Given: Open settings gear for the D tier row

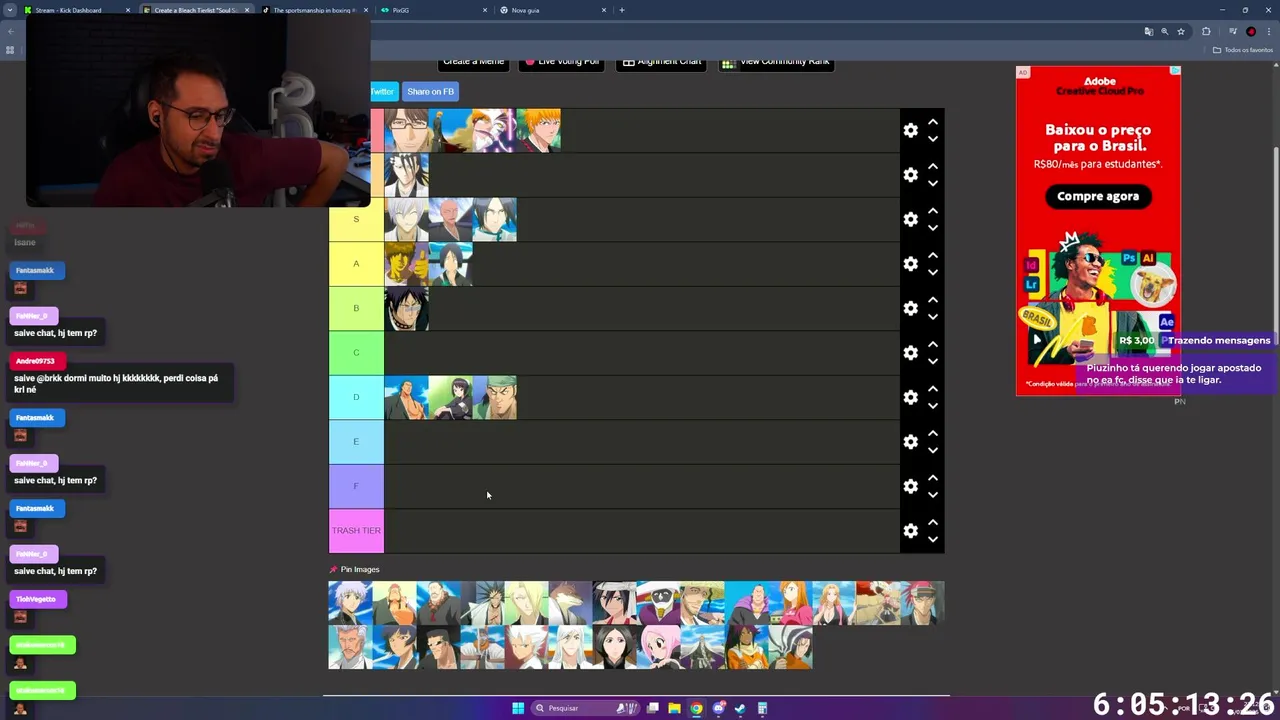Looking at the screenshot, I should click(910, 397).
